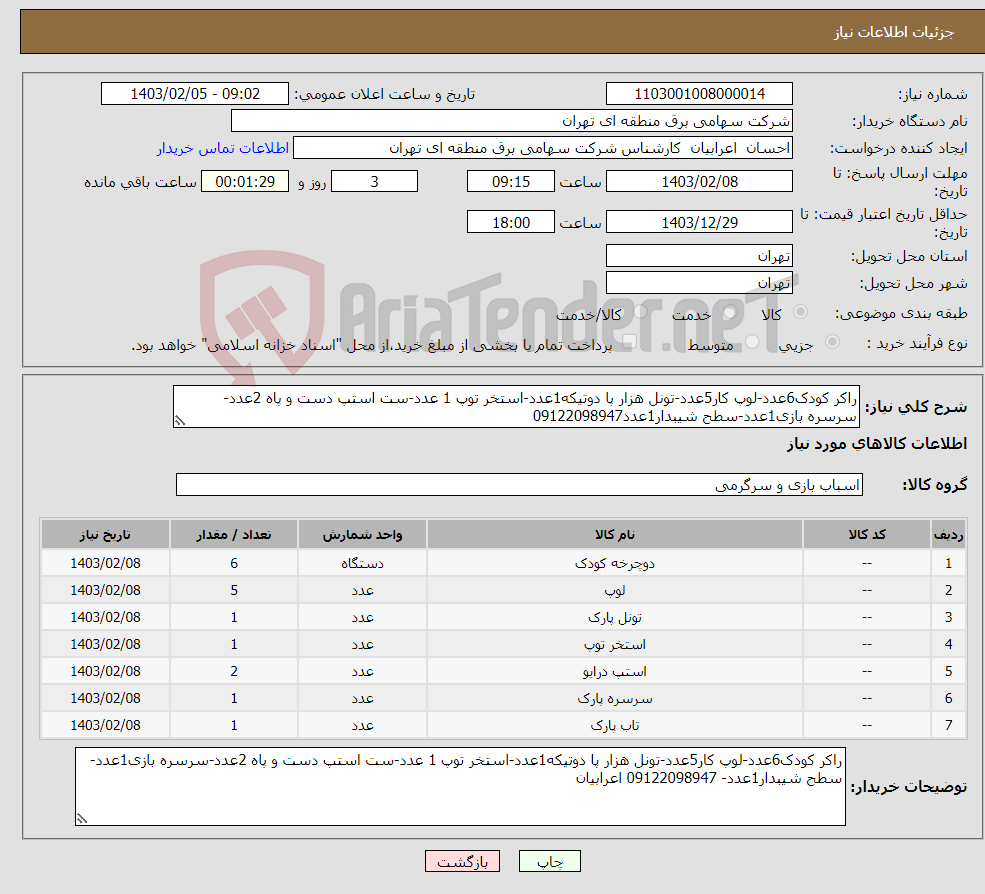The image size is (985, 894).
Task: Click quantity 2 in استپ درایو row
Action: tap(234, 672)
